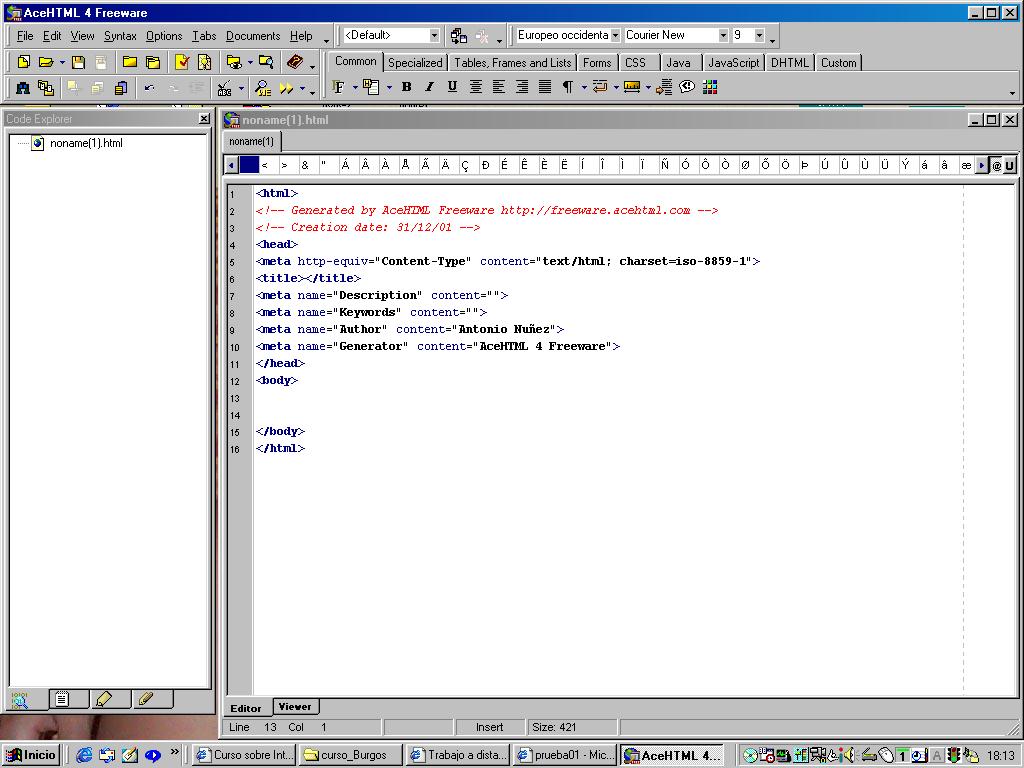Click the single yellow folder icon
The height and width of the screenshot is (768, 1024).
(x=130, y=62)
